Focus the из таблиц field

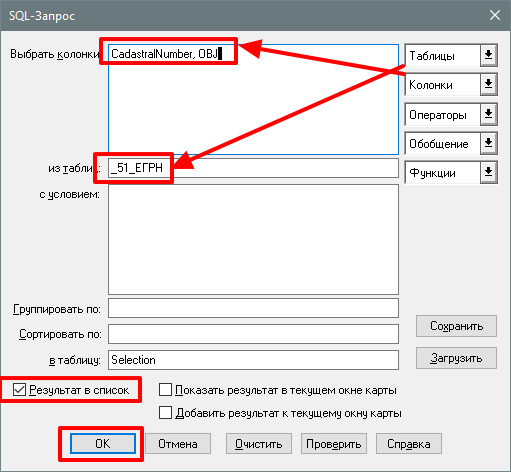(253, 168)
